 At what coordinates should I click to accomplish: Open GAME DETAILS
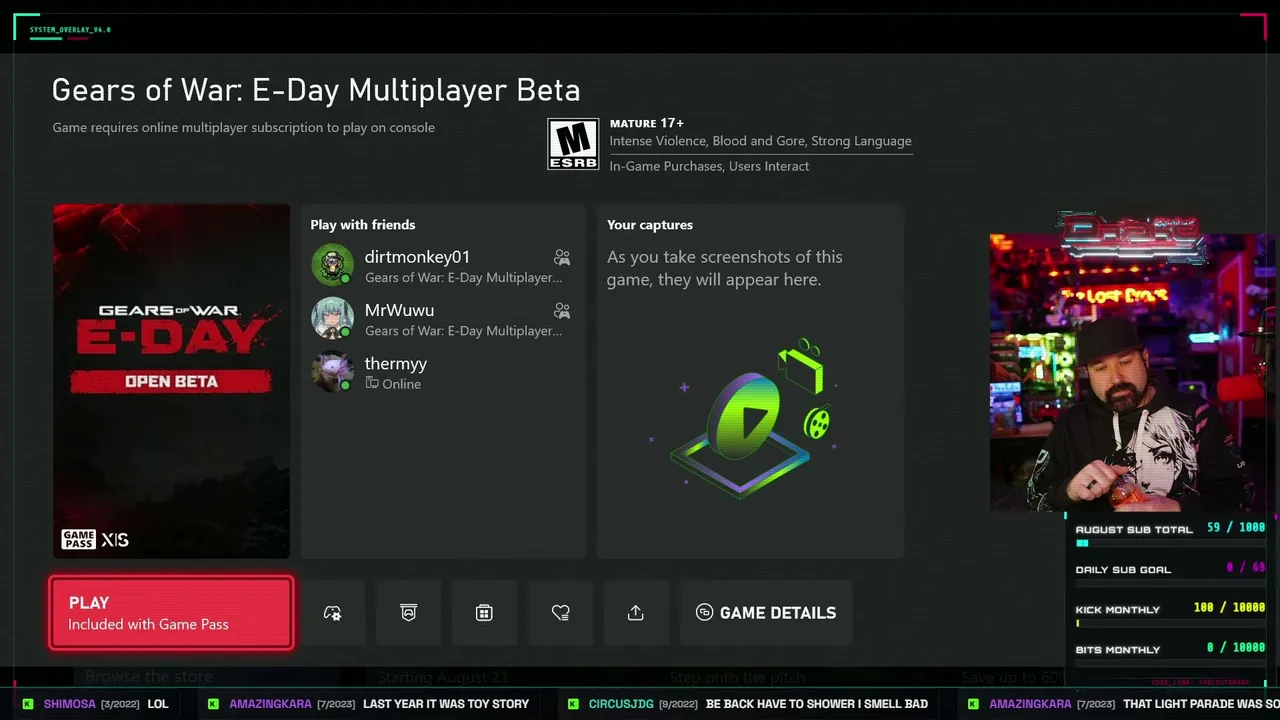coord(766,613)
